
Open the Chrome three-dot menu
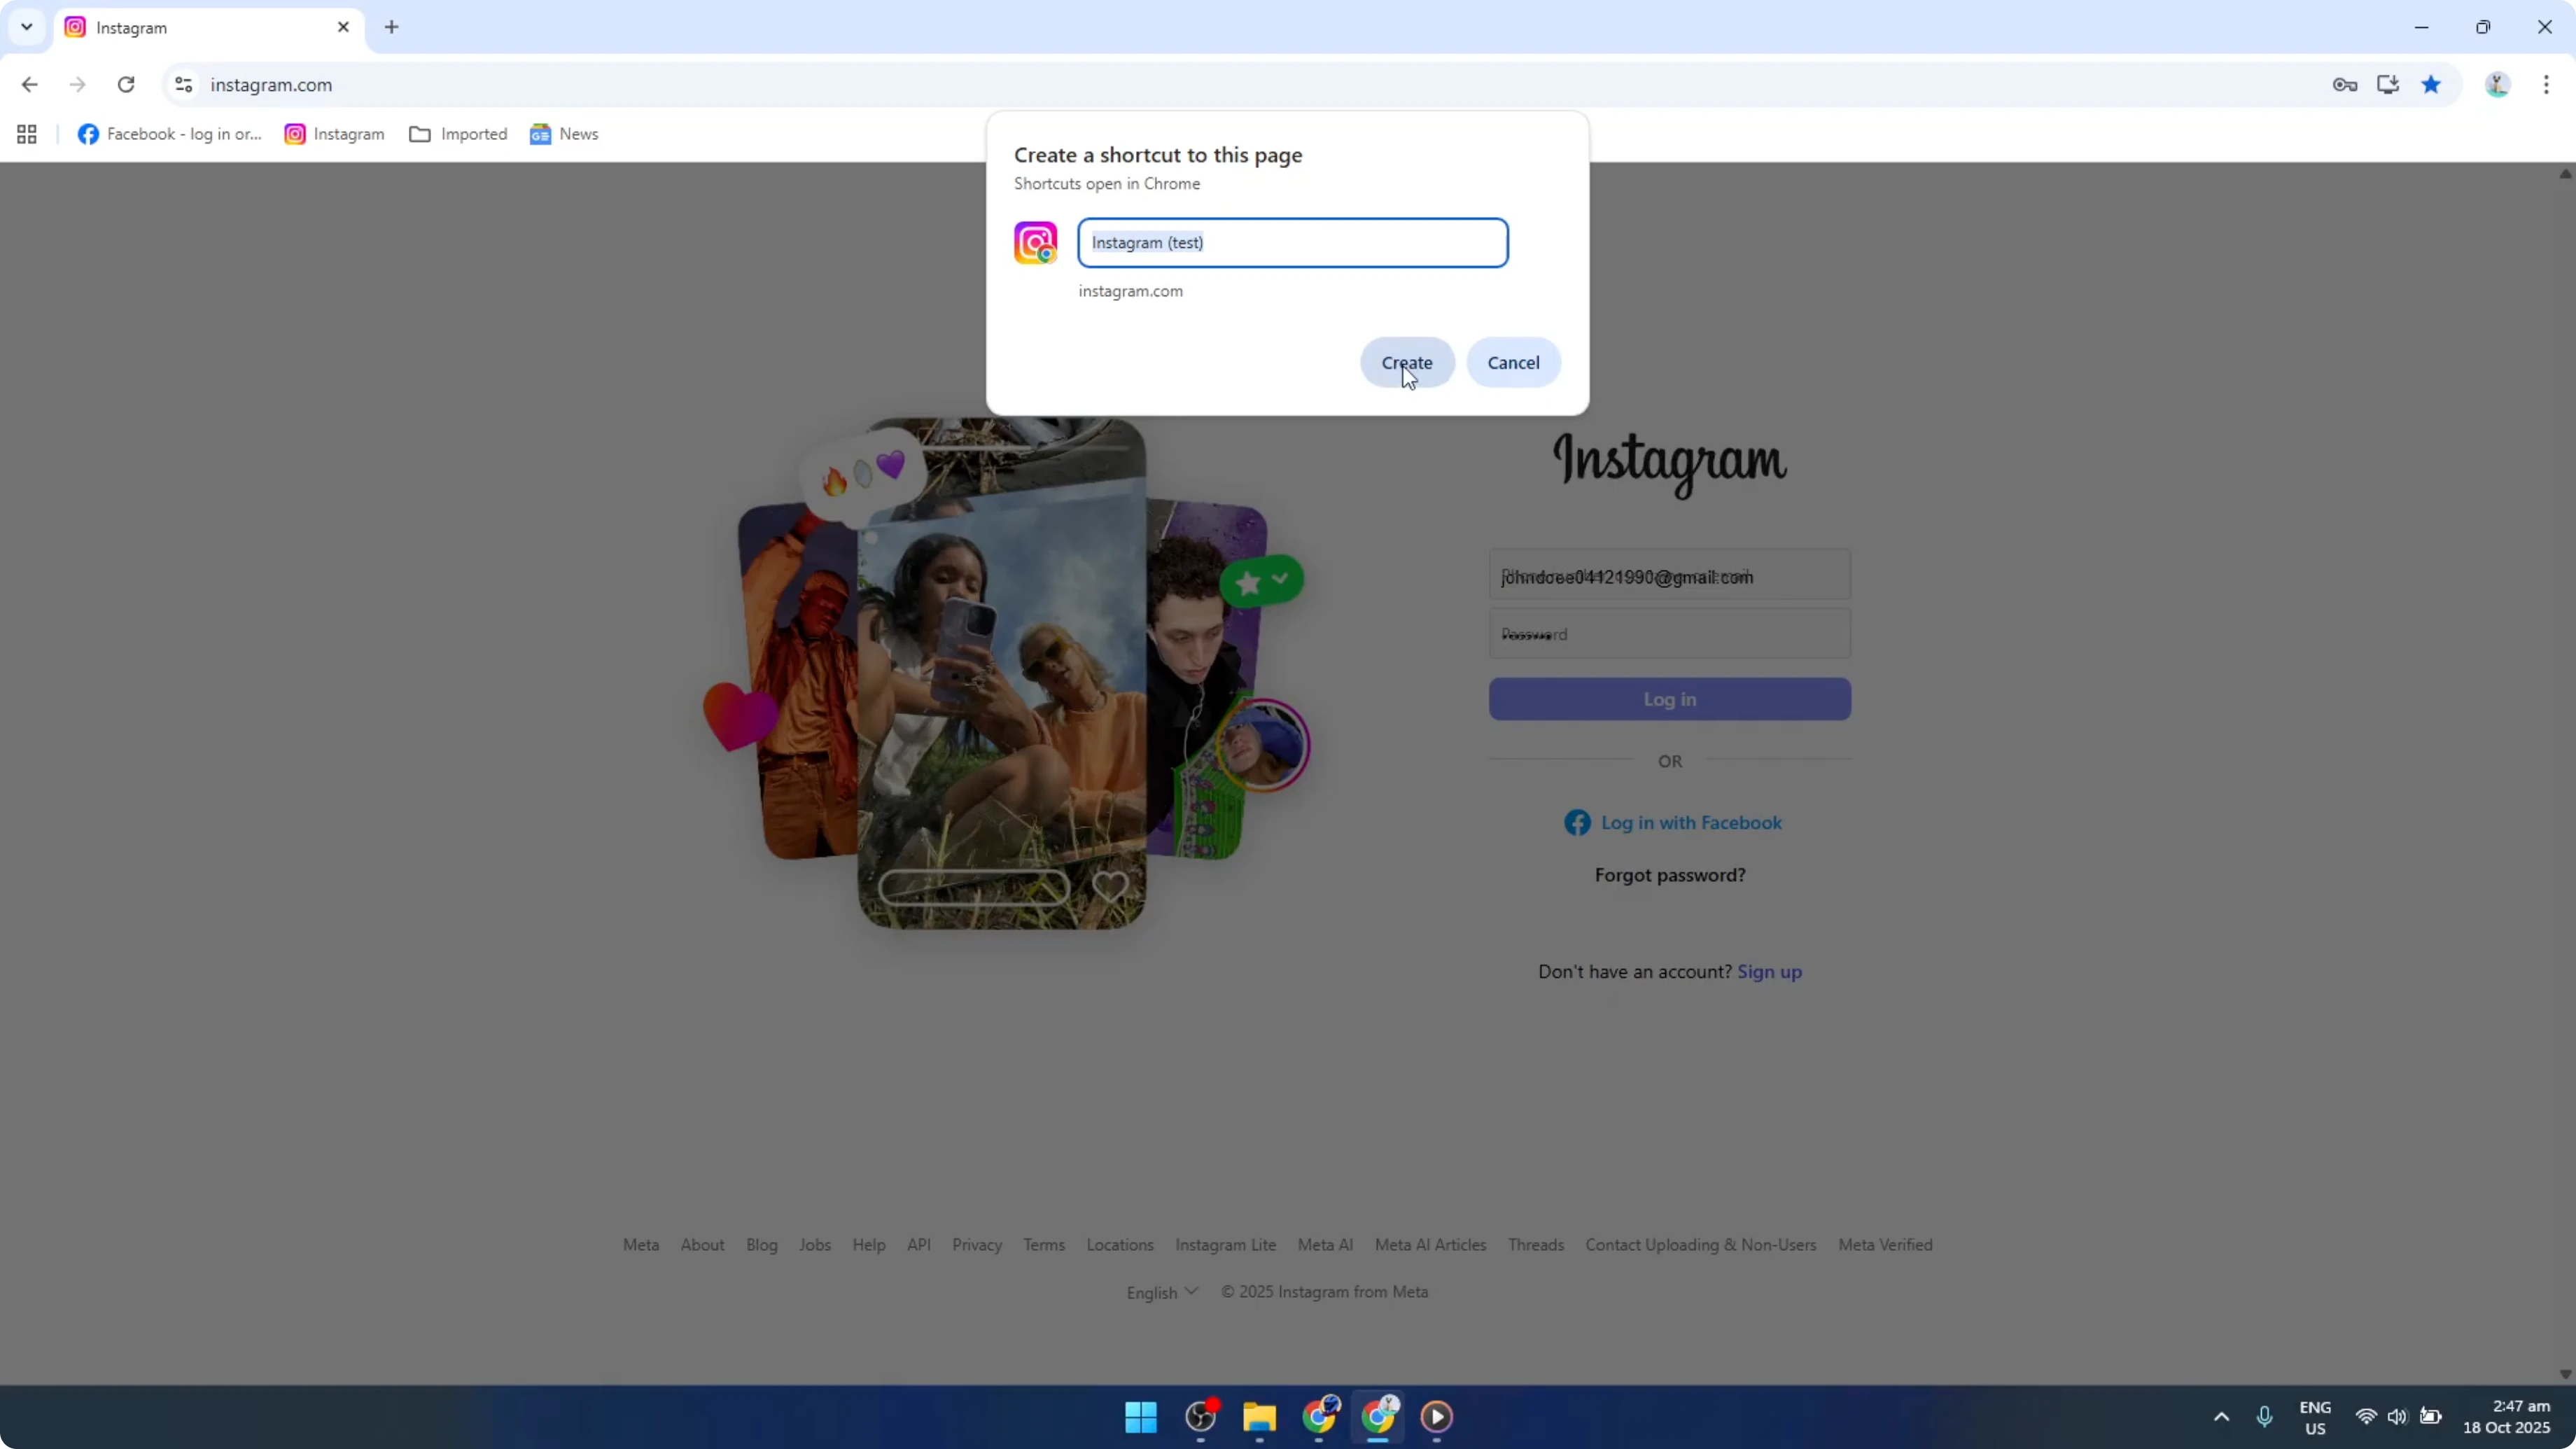pos(2547,85)
